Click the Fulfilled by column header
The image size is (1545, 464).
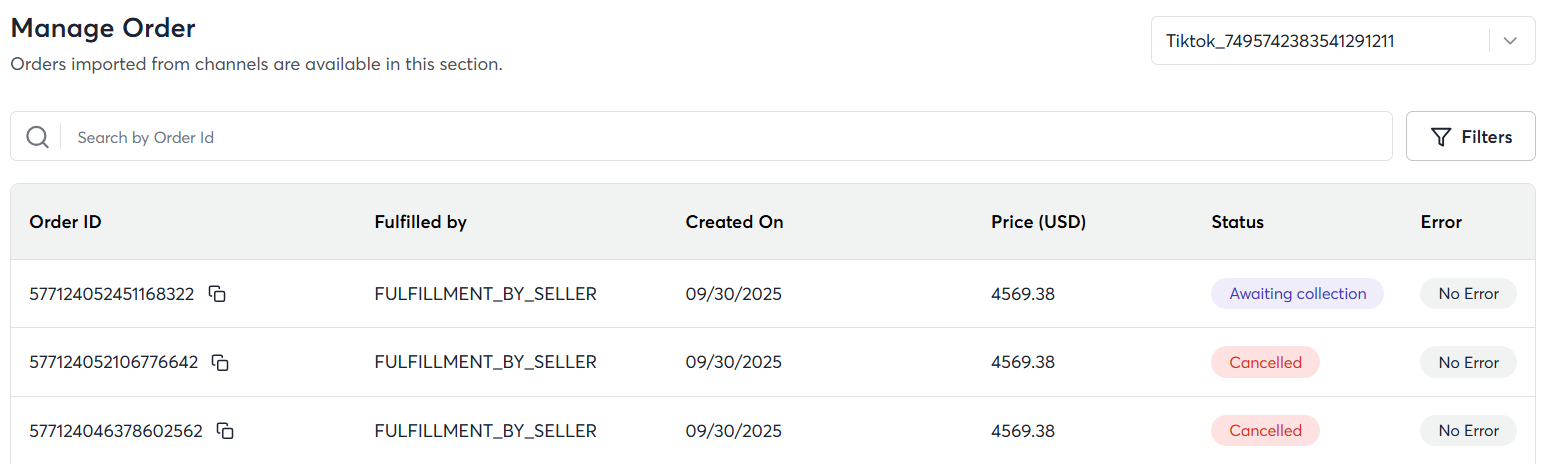[420, 222]
